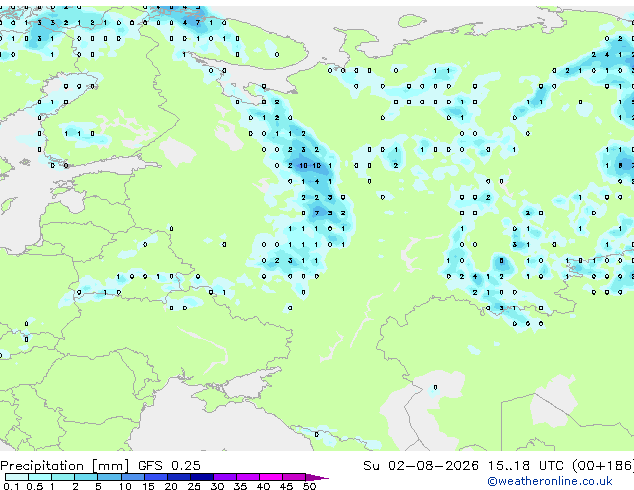The width and height of the screenshot is (634, 490).
Task: Pick the 1–2 mm legend color swatch
Action: pyautogui.click(x=63, y=477)
